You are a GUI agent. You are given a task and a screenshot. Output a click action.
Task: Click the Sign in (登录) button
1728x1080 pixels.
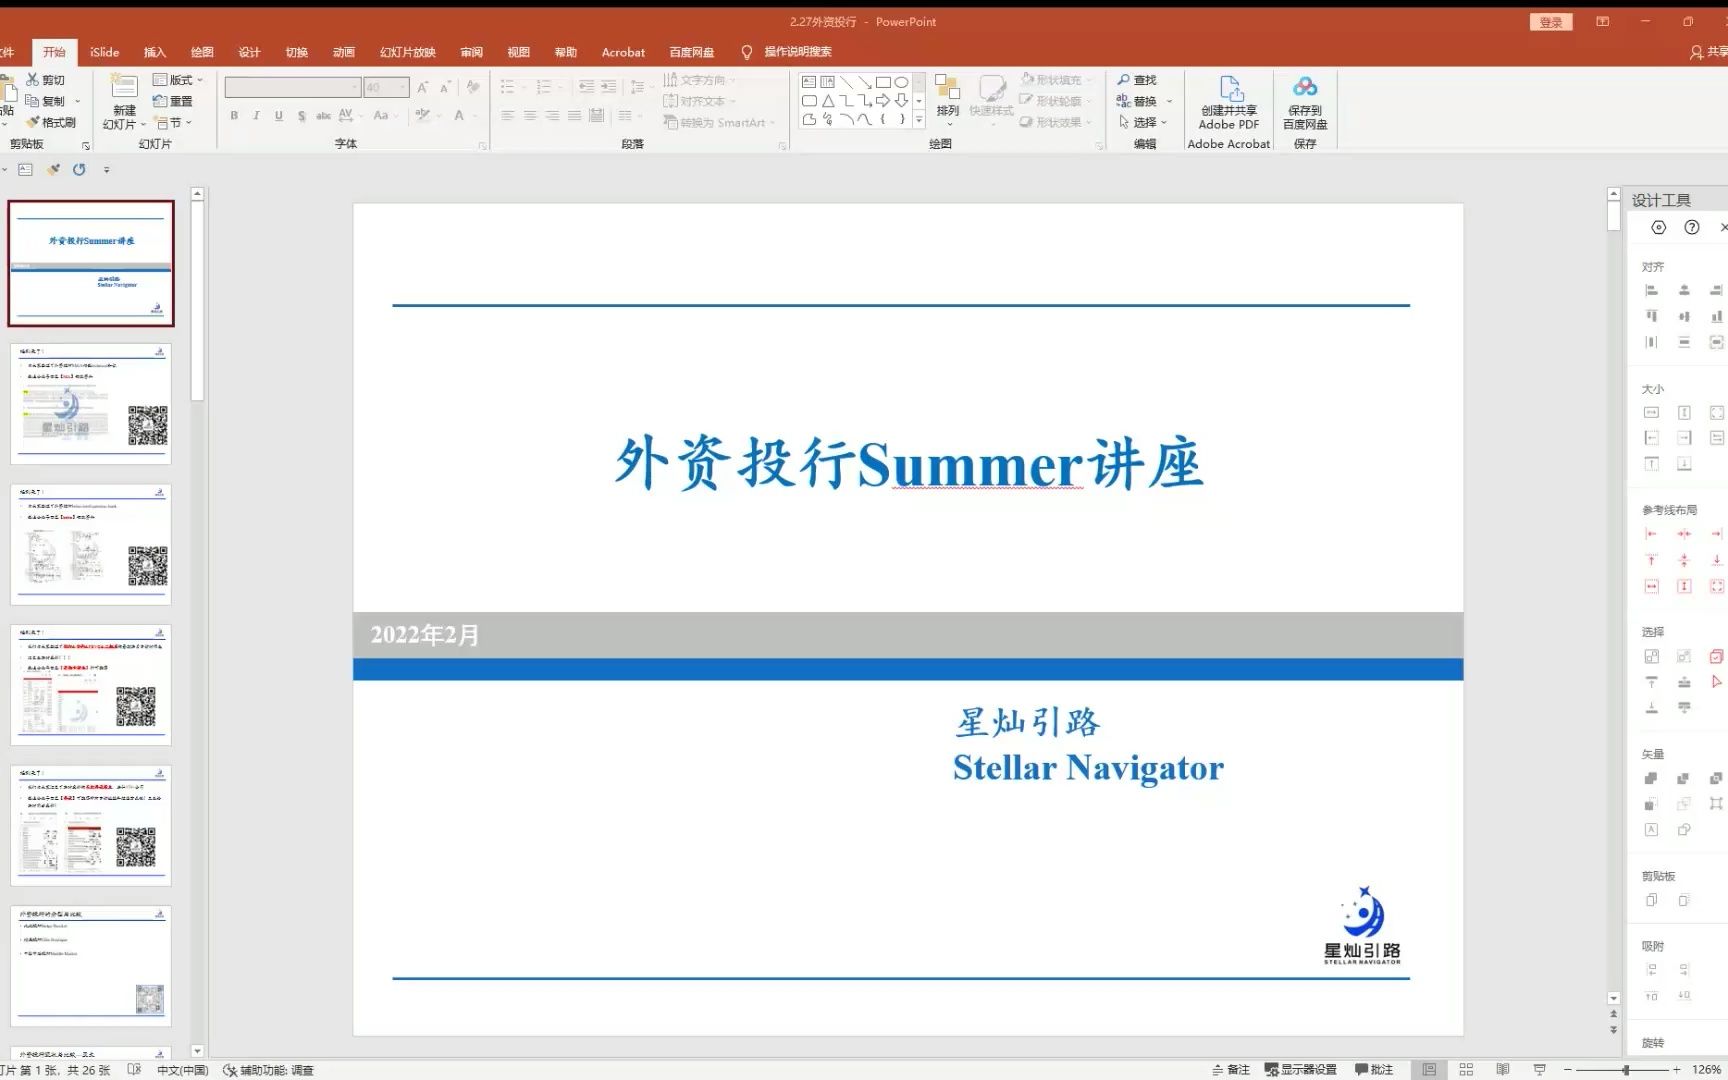click(1551, 22)
